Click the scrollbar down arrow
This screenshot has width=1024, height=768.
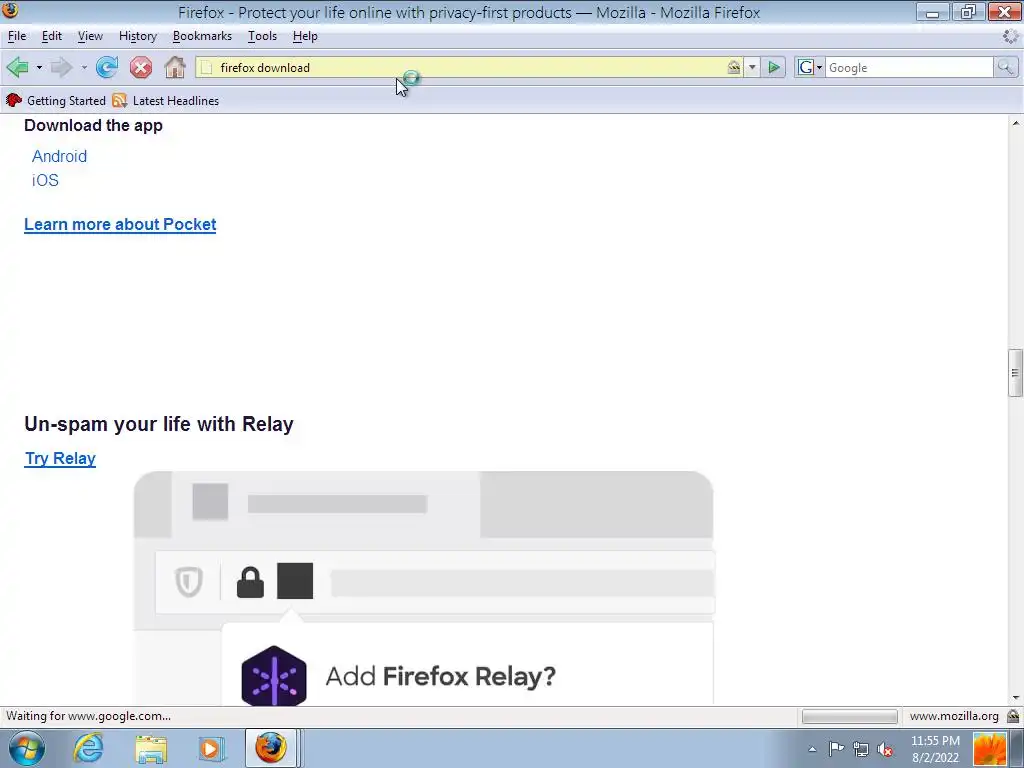coord(1015,698)
